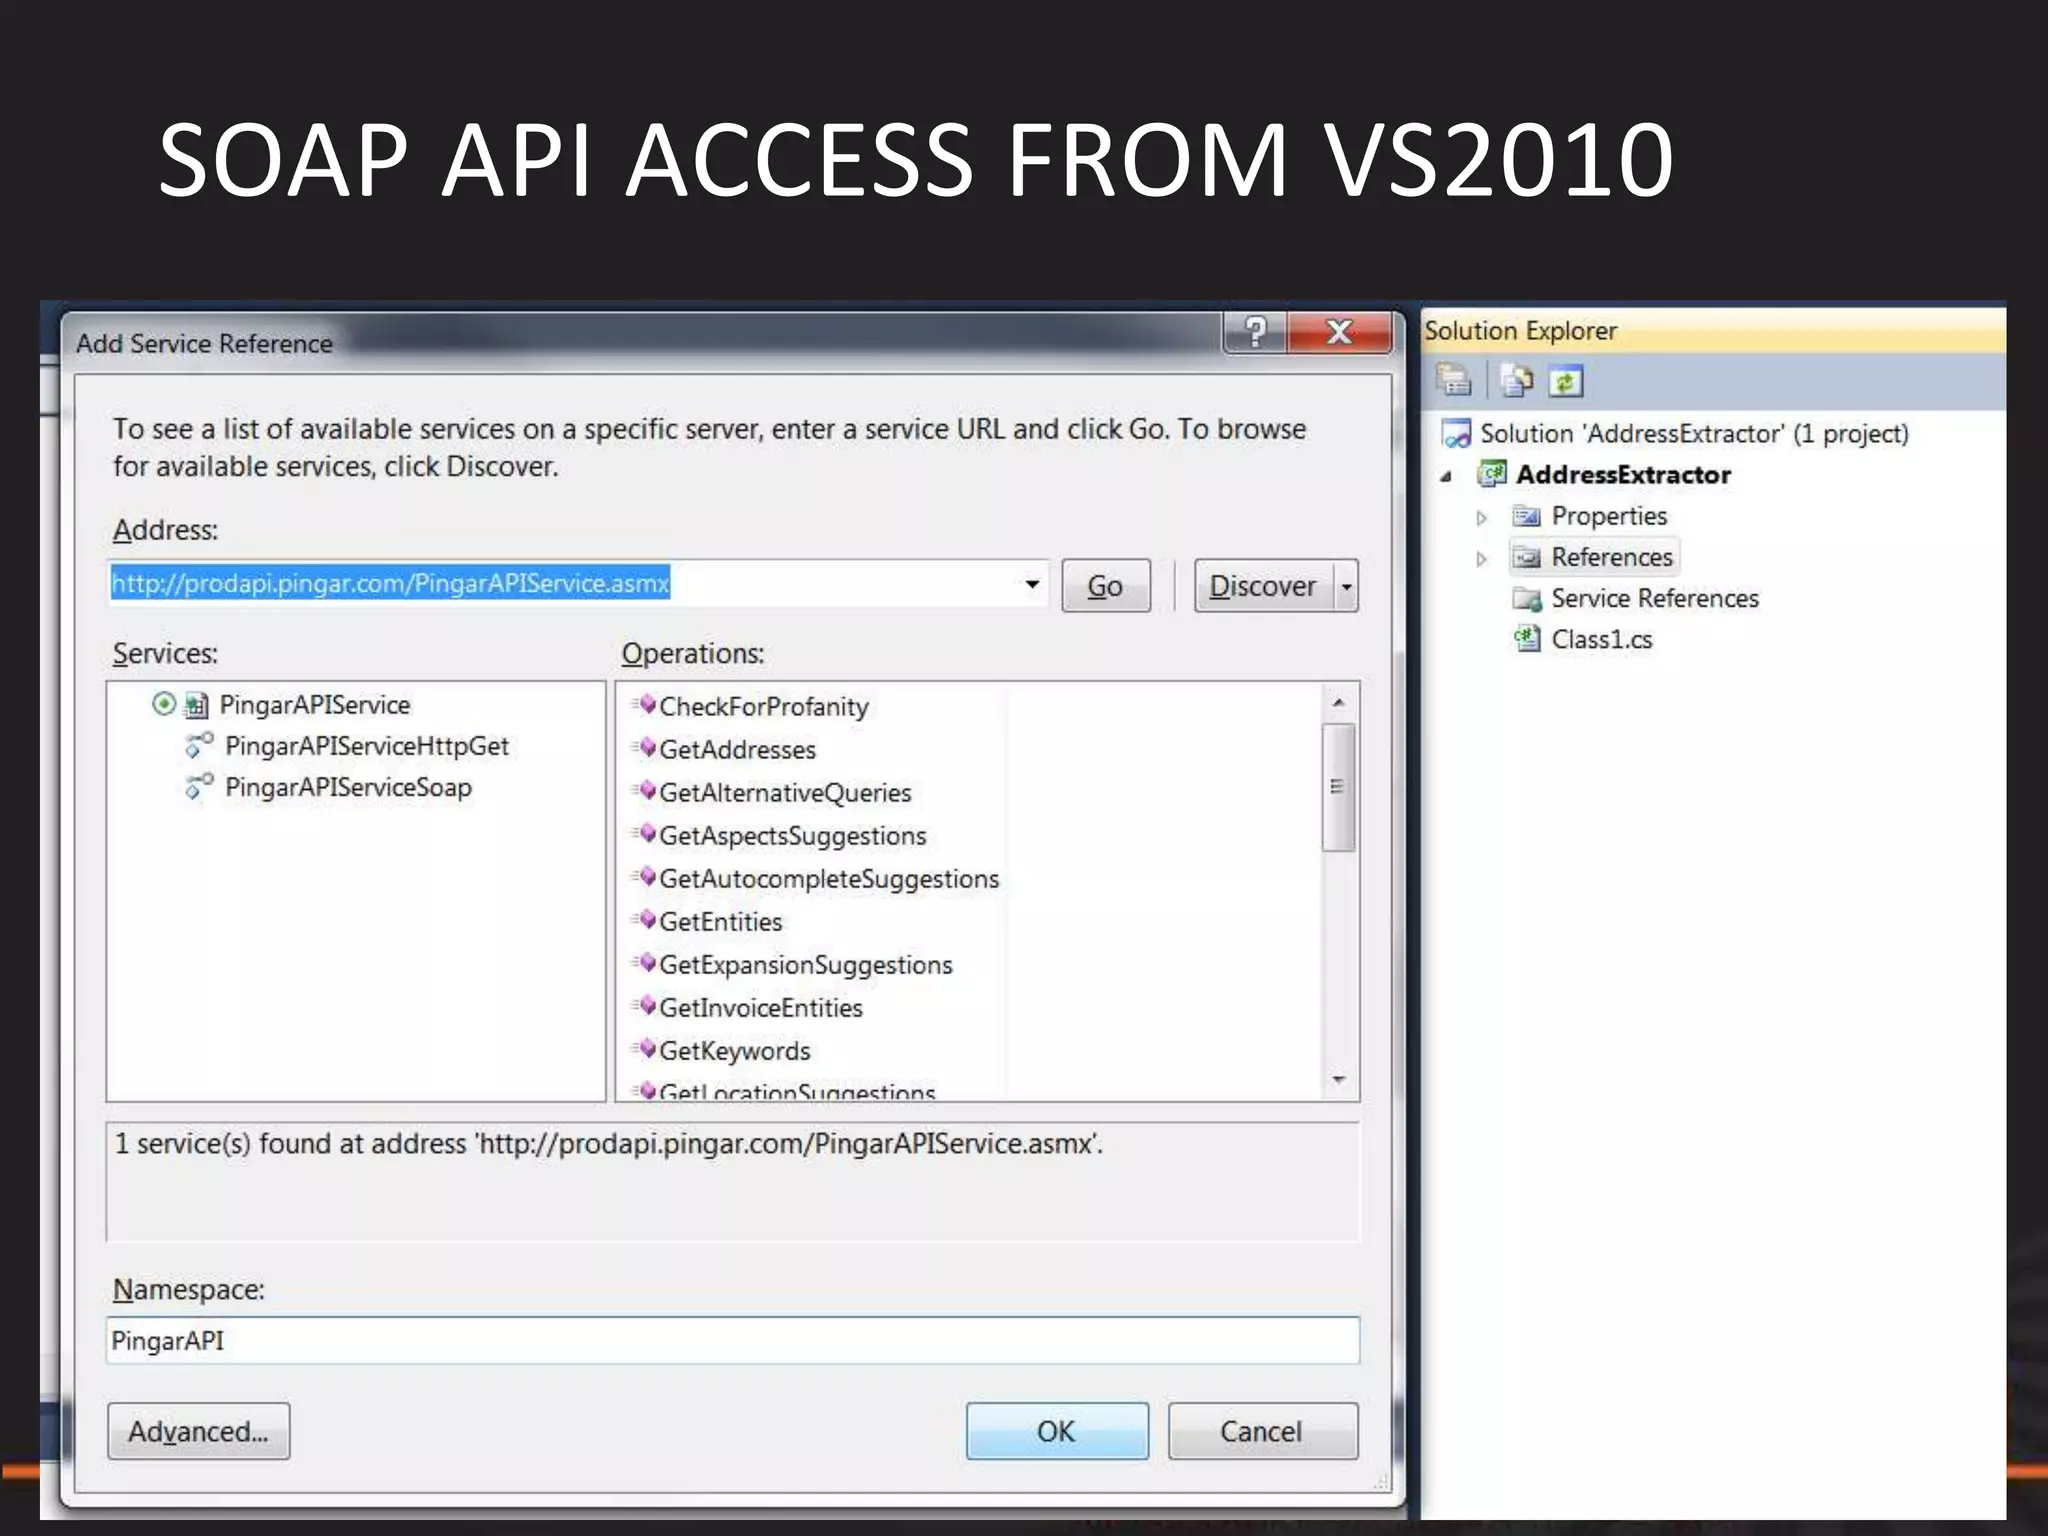Collapse the AddressExtractor project node
Image resolution: width=2048 pixels, height=1536 pixels.
1446,476
